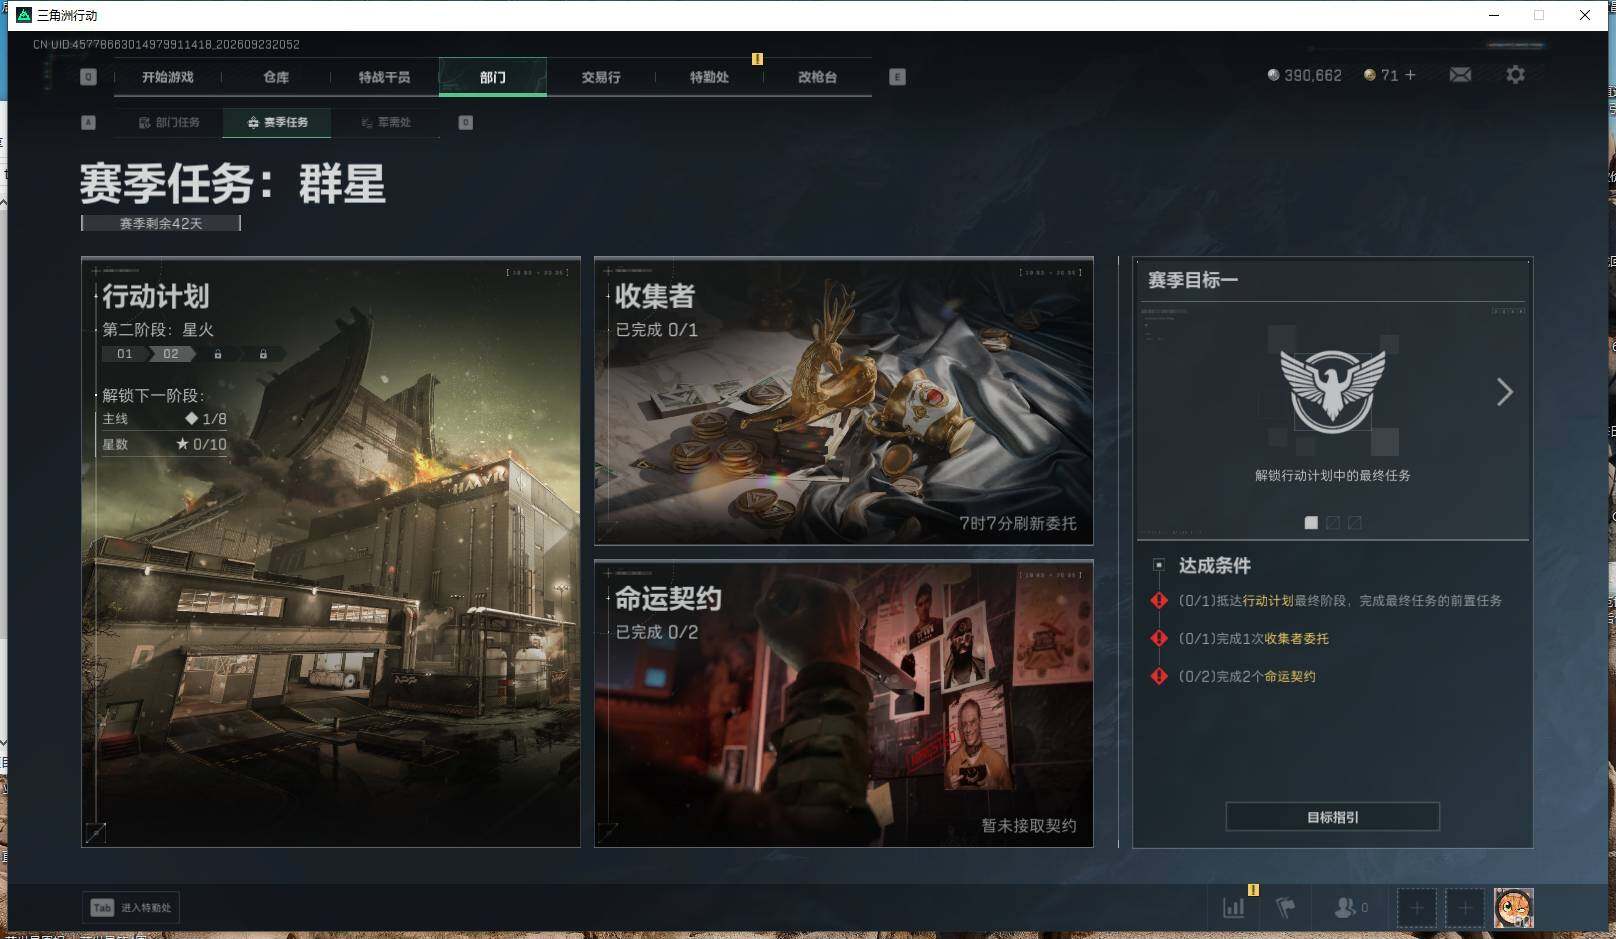Click the 390,662 currency balance
The width and height of the screenshot is (1616, 939).
coord(1304,76)
